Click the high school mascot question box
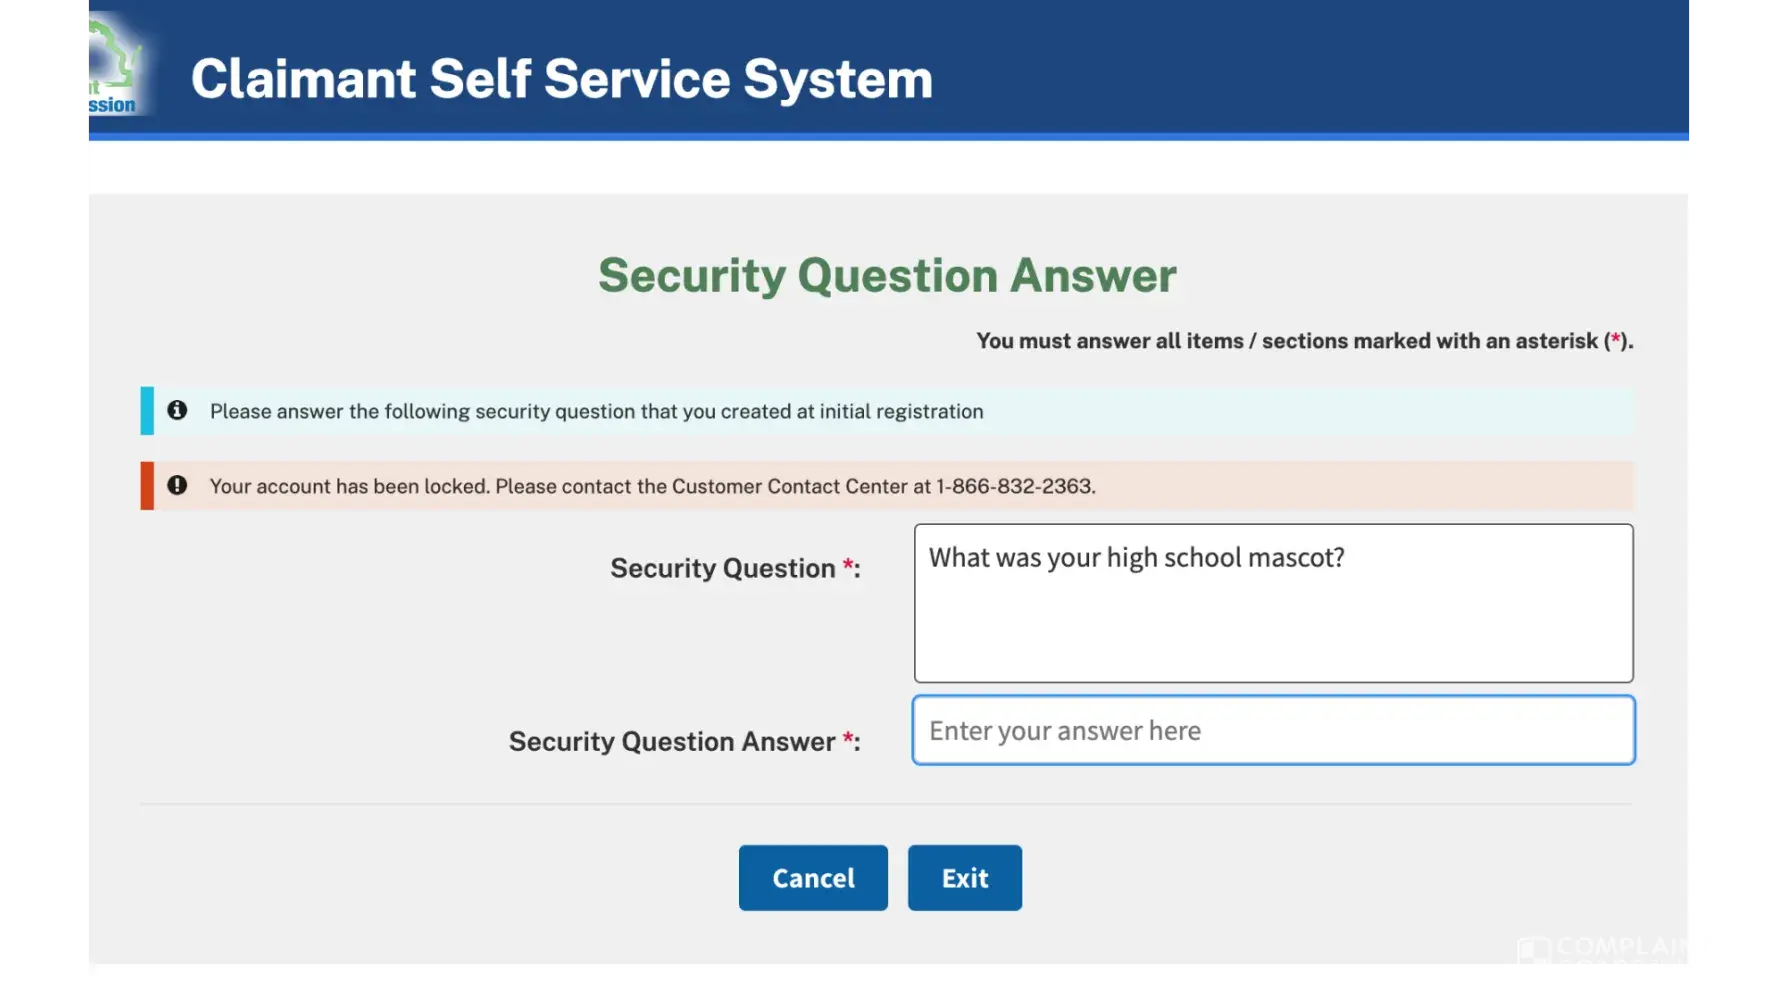1778x1000 pixels. (1273, 603)
